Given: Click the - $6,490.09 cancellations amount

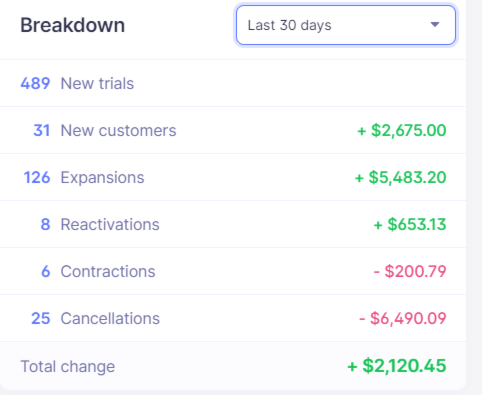Looking at the screenshot, I should (x=403, y=318).
